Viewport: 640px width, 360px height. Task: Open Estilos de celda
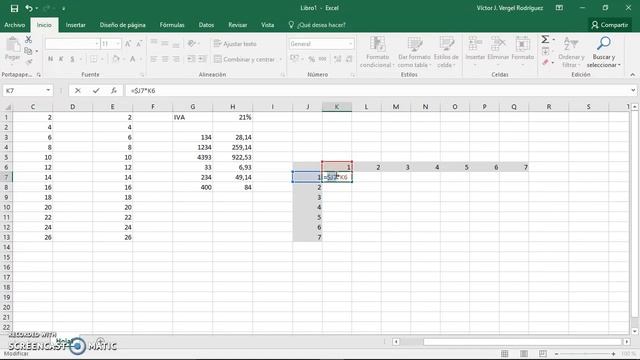[x=446, y=52]
